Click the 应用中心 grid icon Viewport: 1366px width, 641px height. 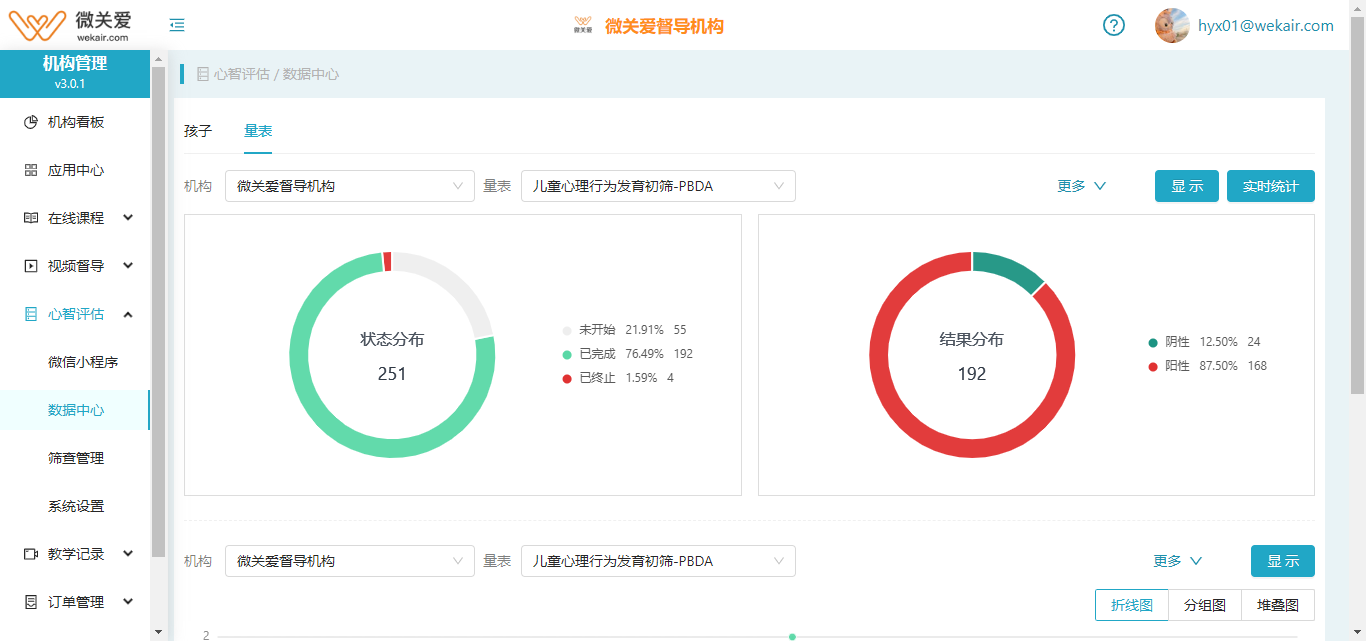(x=31, y=170)
